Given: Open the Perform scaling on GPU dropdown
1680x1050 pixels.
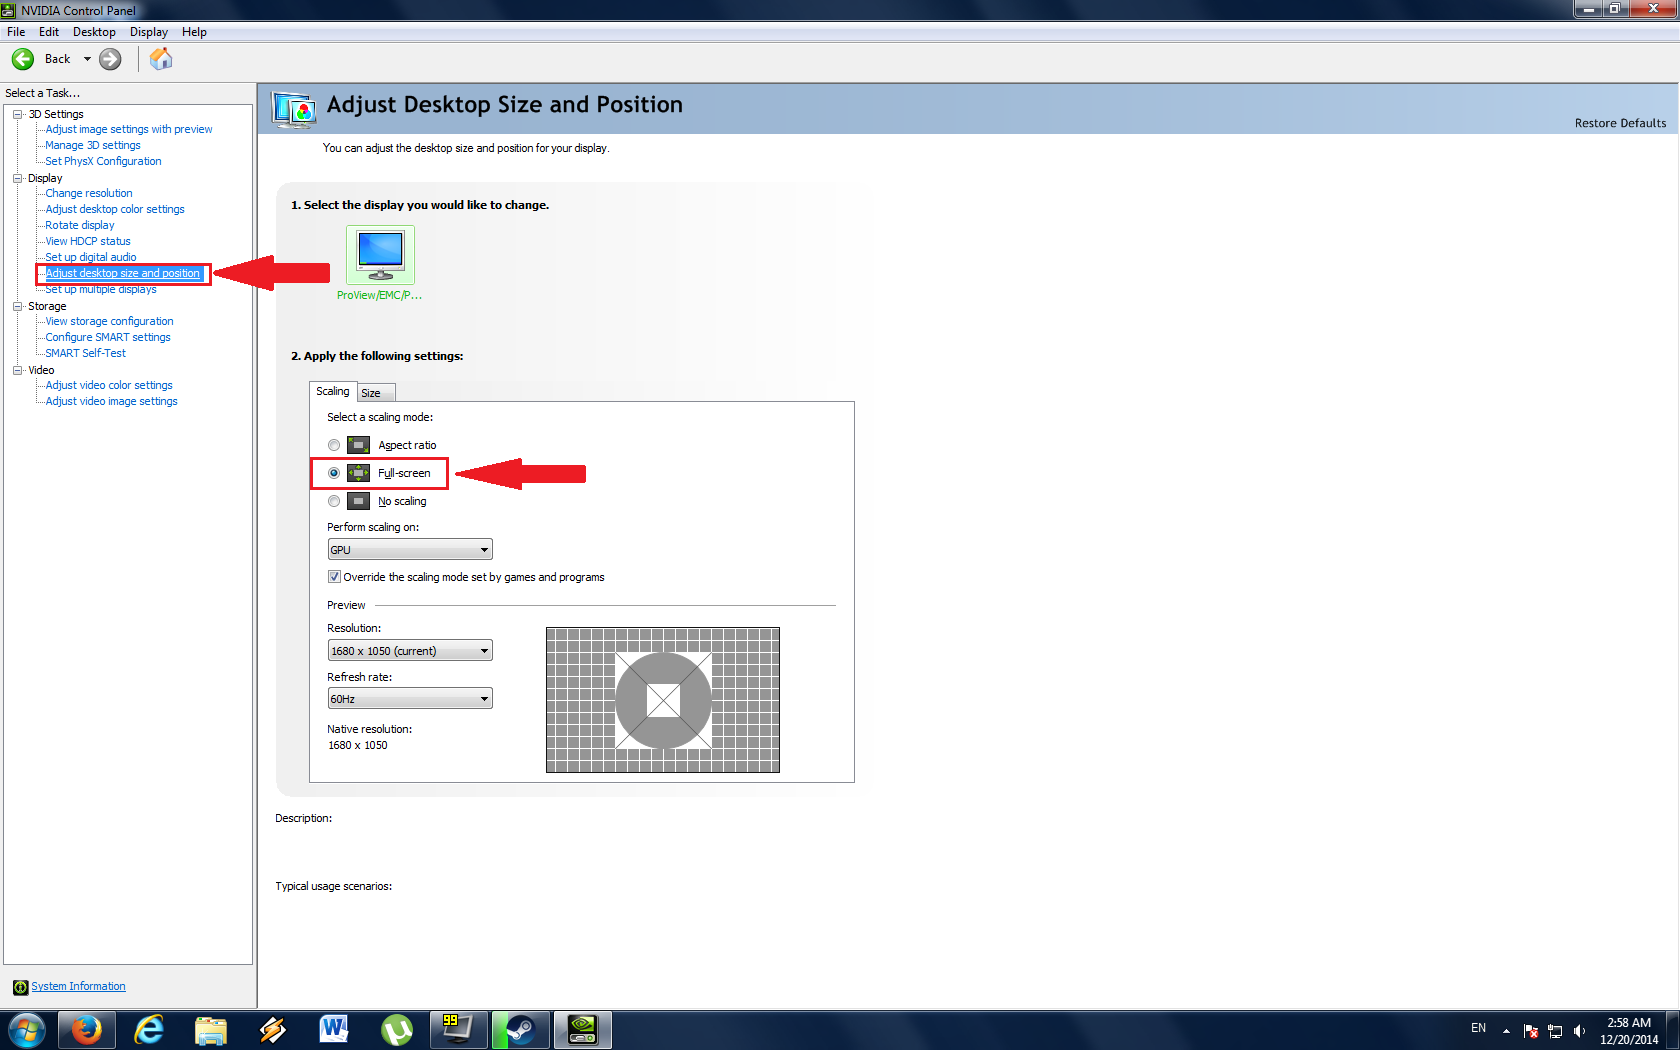Looking at the screenshot, I should pyautogui.click(x=410, y=550).
